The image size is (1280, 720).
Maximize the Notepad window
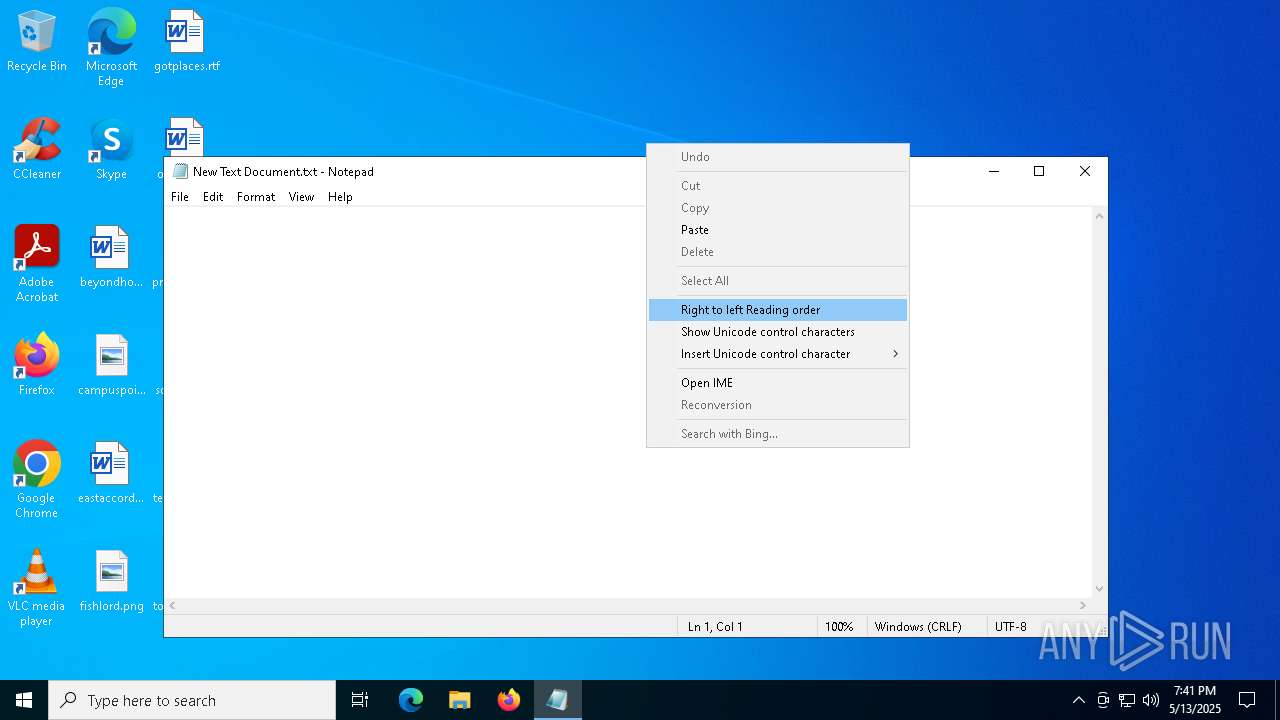(x=1039, y=172)
